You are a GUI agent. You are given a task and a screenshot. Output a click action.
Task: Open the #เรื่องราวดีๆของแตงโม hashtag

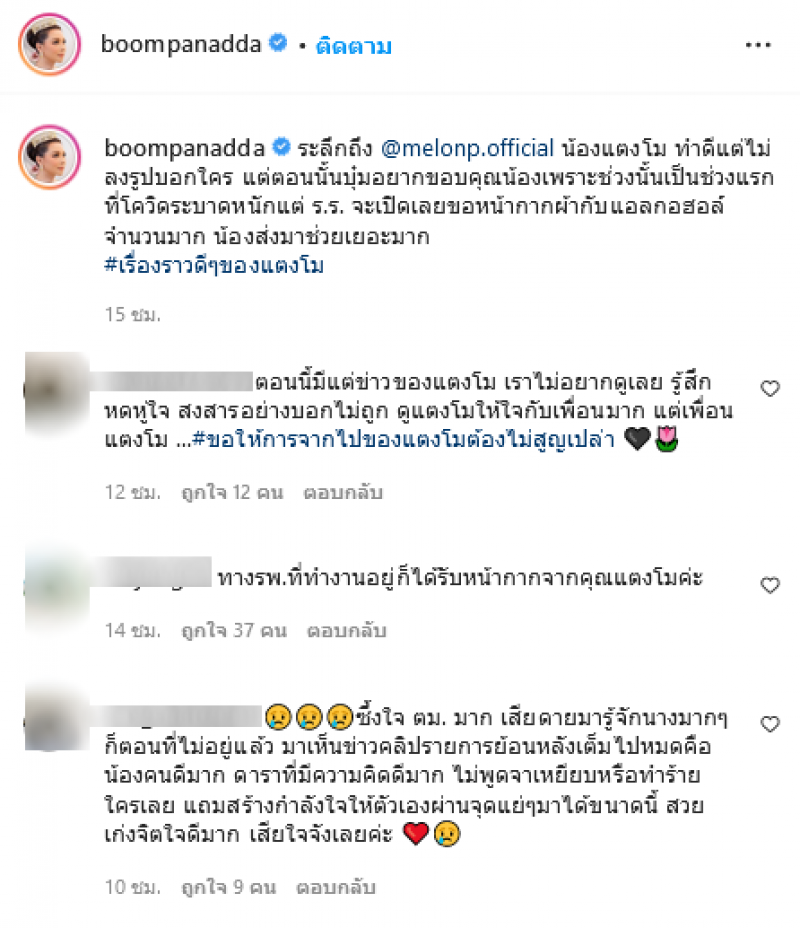214,266
